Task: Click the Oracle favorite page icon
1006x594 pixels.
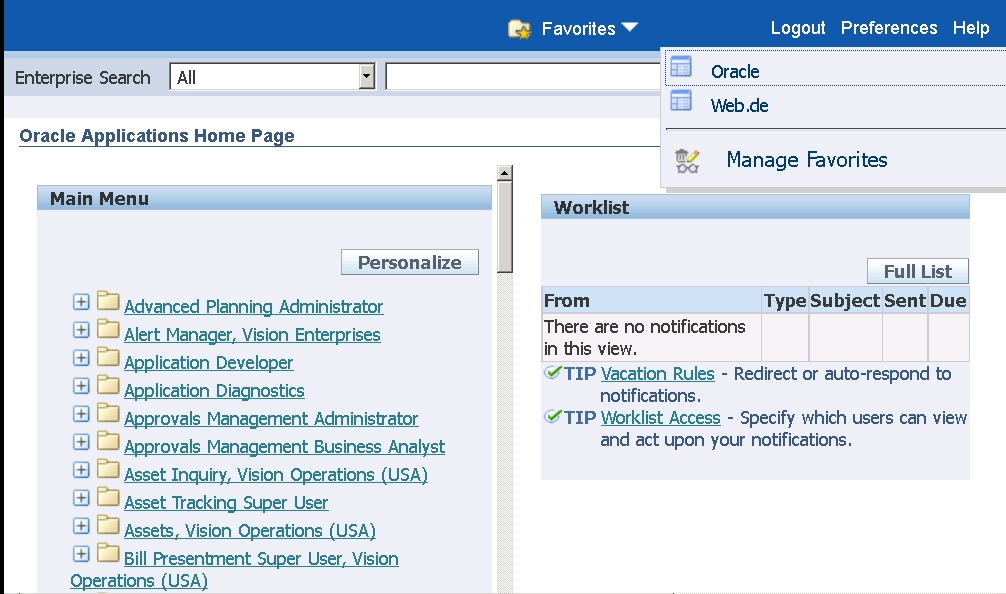Action: pyautogui.click(x=681, y=67)
